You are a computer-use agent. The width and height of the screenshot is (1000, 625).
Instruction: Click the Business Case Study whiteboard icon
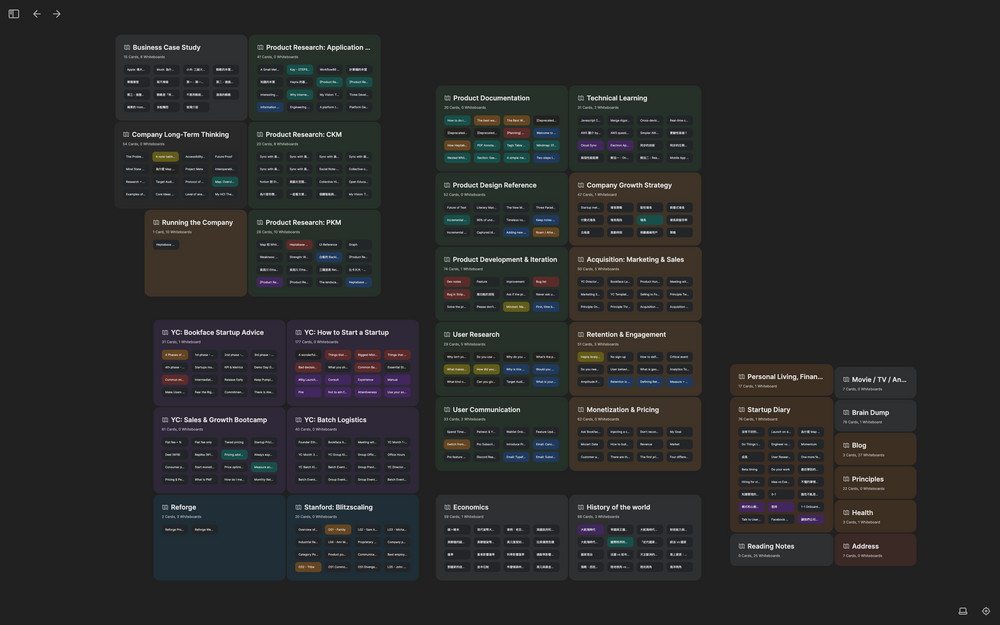pyautogui.click(x=127, y=47)
